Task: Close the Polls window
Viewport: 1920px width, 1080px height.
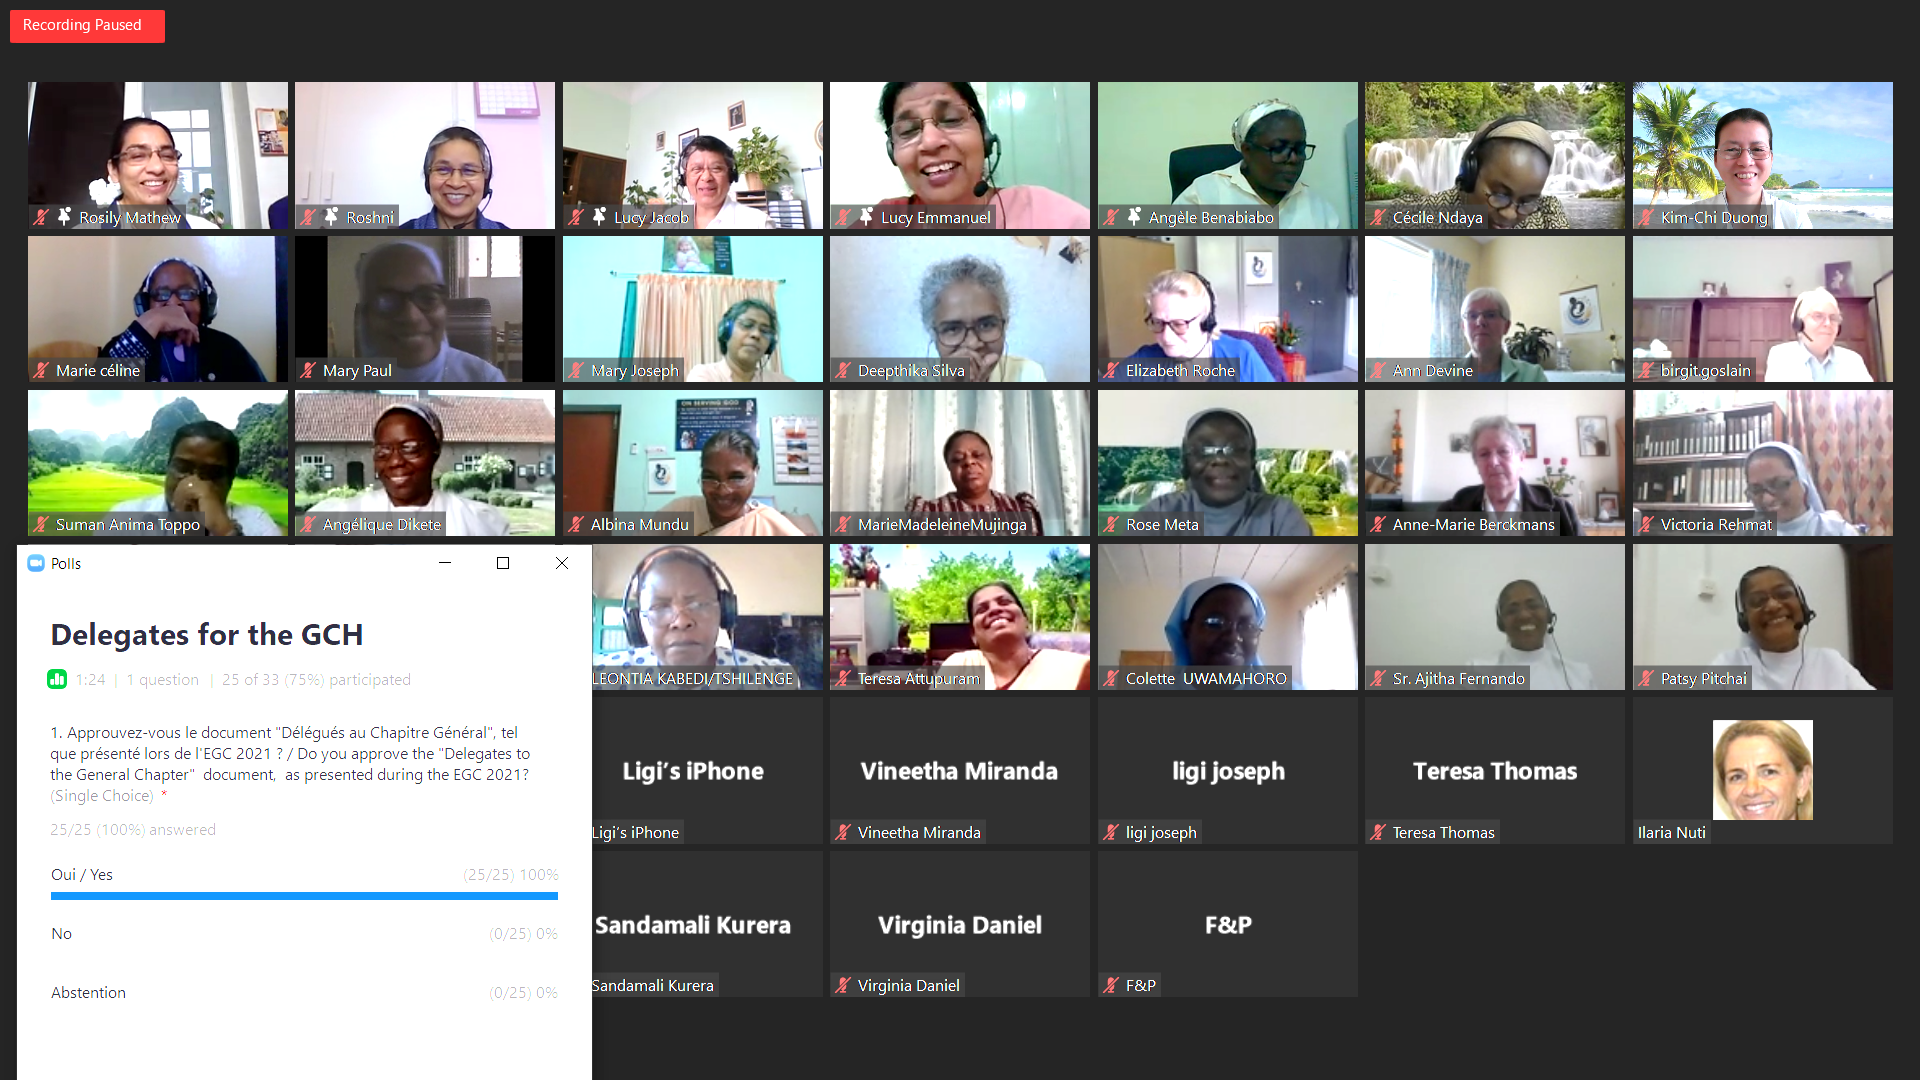Action: pyautogui.click(x=562, y=564)
